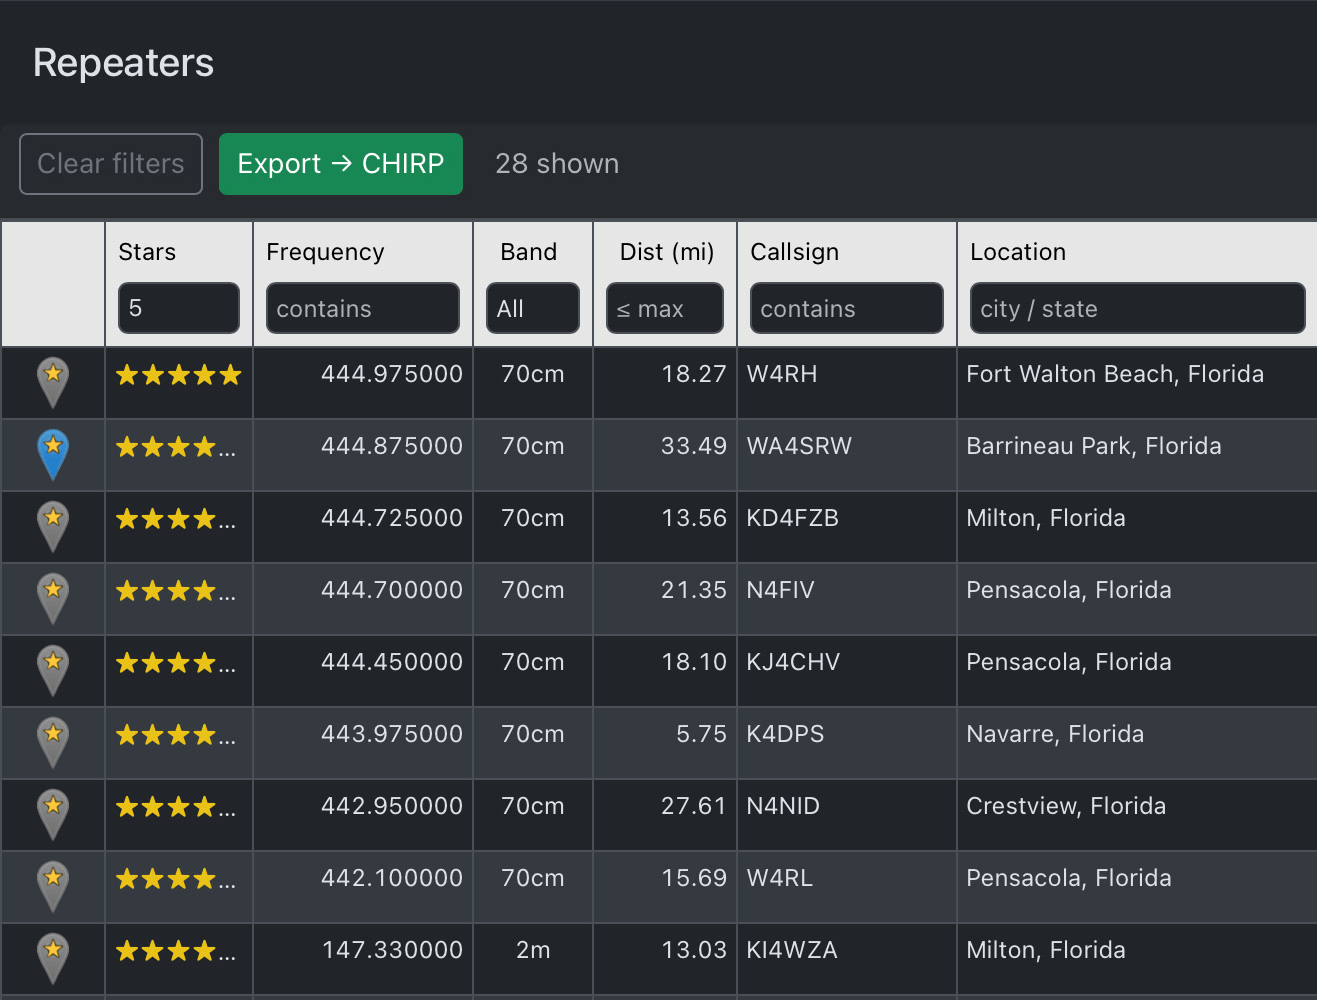This screenshot has height=1000, width=1317.
Task: Click the Stars filter field
Action: 178,308
